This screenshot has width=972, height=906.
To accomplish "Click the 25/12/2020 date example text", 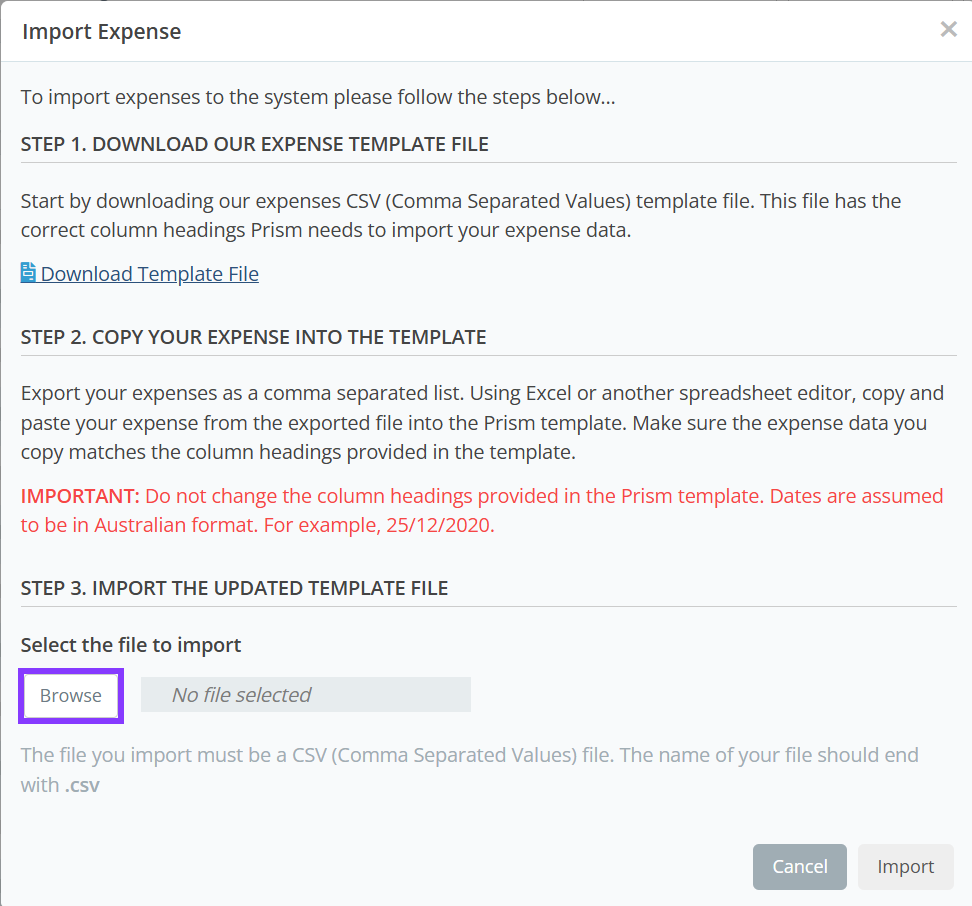I will click(x=438, y=525).
